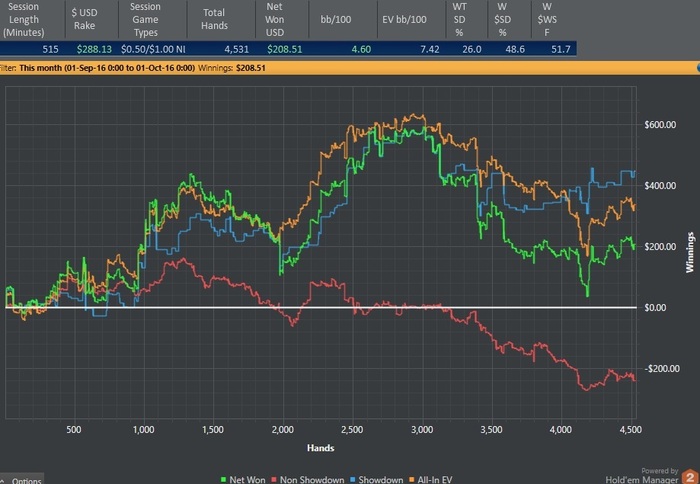Screen dimensions: 700x484
Task: Toggle the Net Won legend green swatch
Action: tap(223, 480)
